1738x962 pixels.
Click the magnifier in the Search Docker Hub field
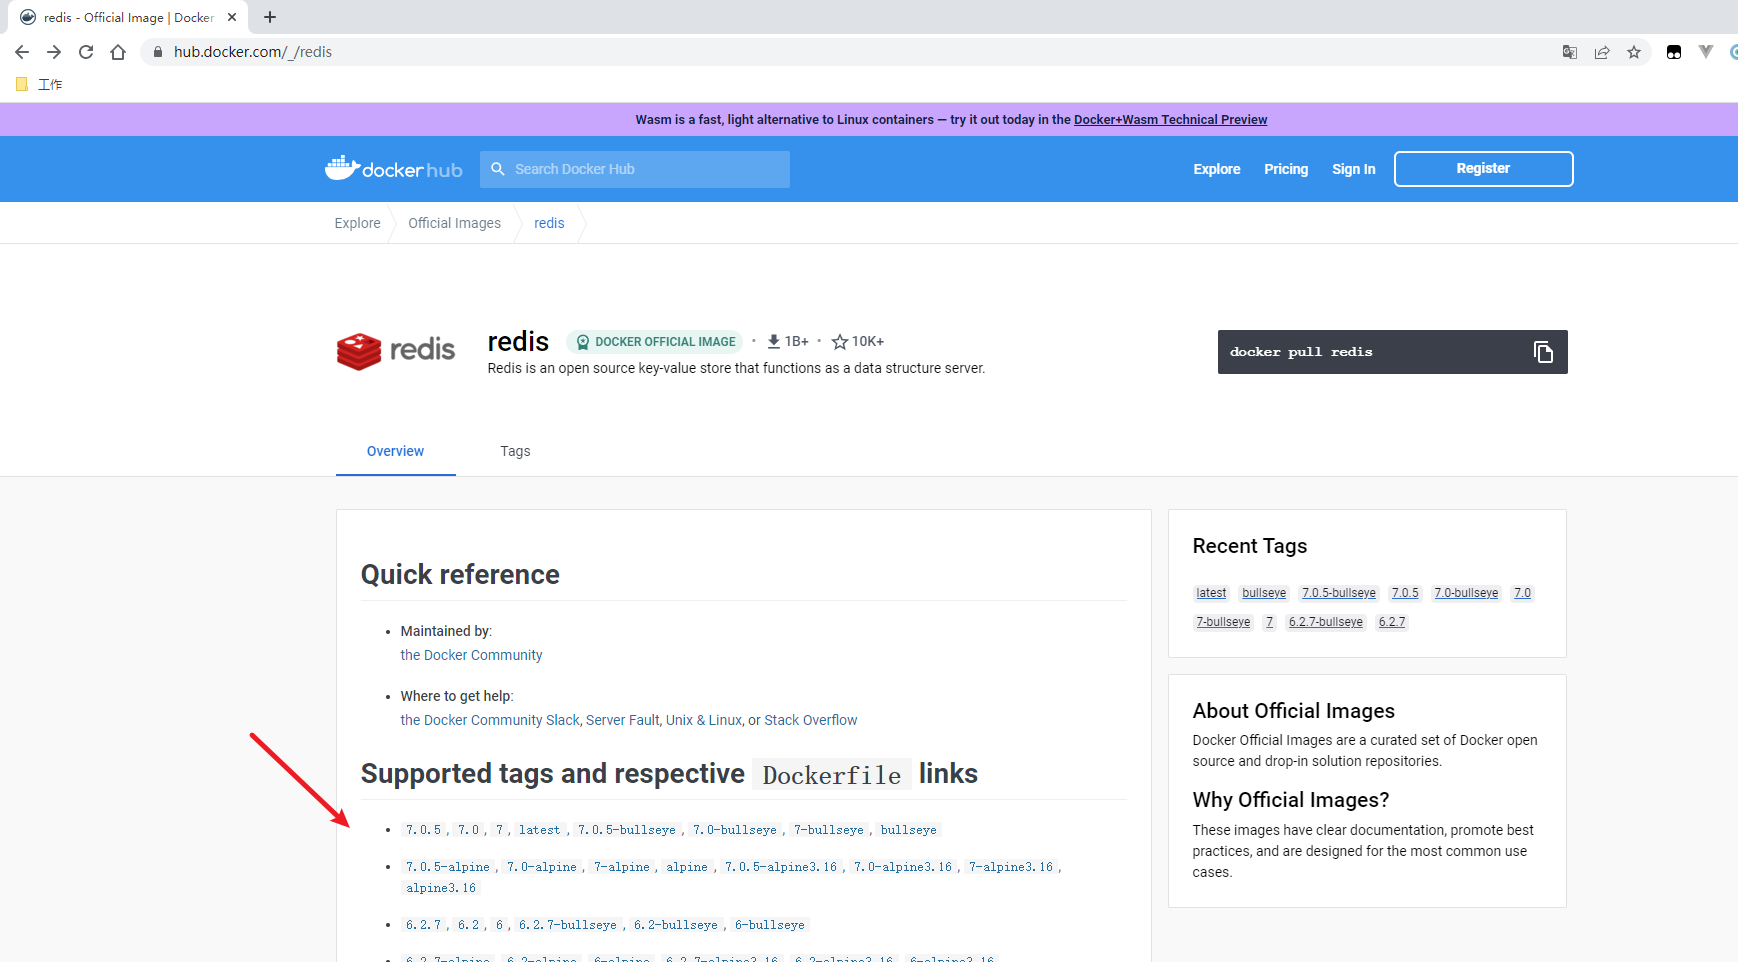click(499, 169)
